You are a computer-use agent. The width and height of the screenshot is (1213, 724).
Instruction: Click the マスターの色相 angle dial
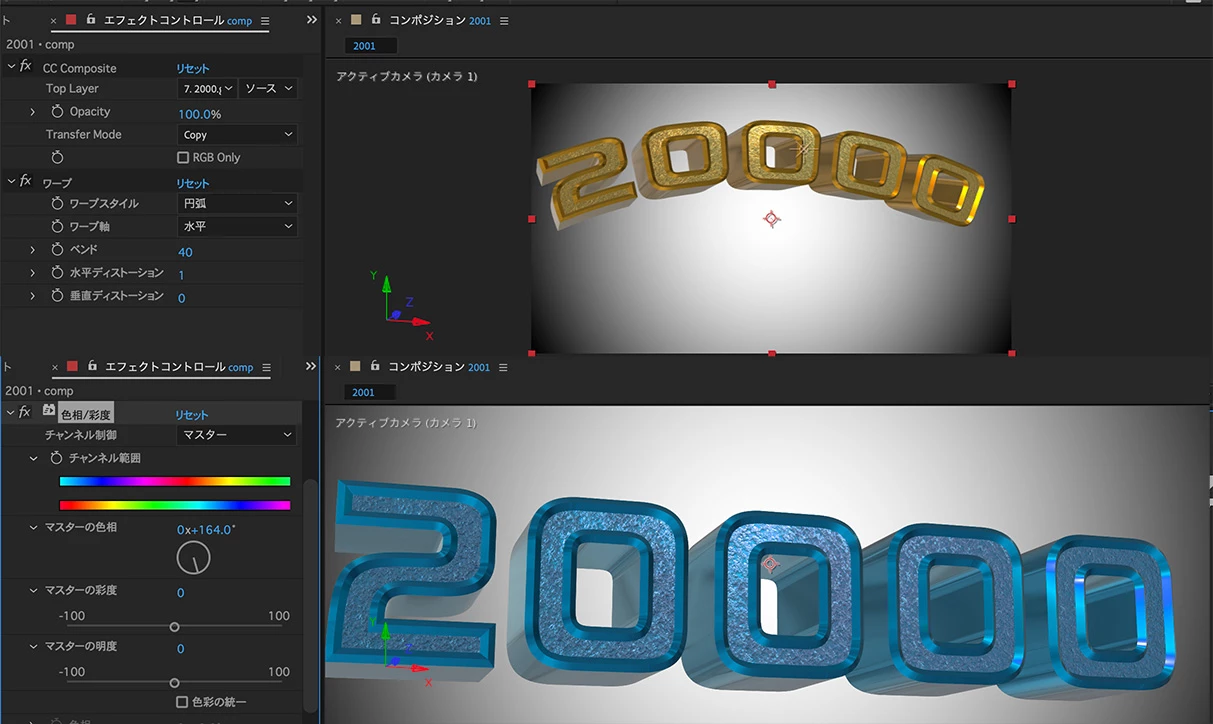pyautogui.click(x=193, y=558)
